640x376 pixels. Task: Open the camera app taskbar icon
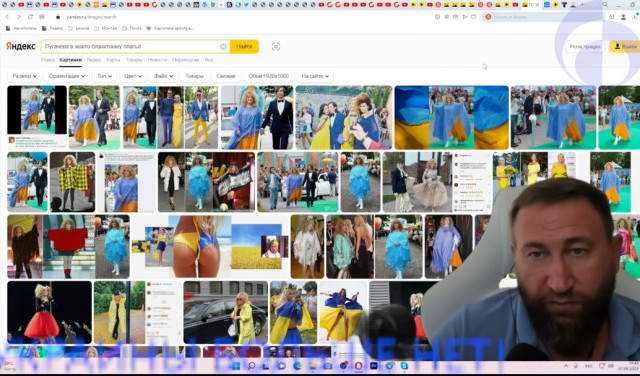(328, 365)
